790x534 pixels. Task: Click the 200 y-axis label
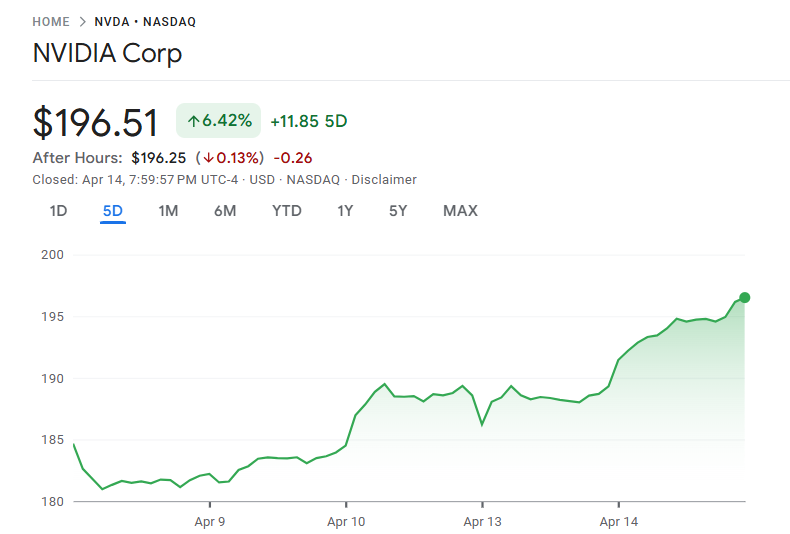tap(52, 255)
